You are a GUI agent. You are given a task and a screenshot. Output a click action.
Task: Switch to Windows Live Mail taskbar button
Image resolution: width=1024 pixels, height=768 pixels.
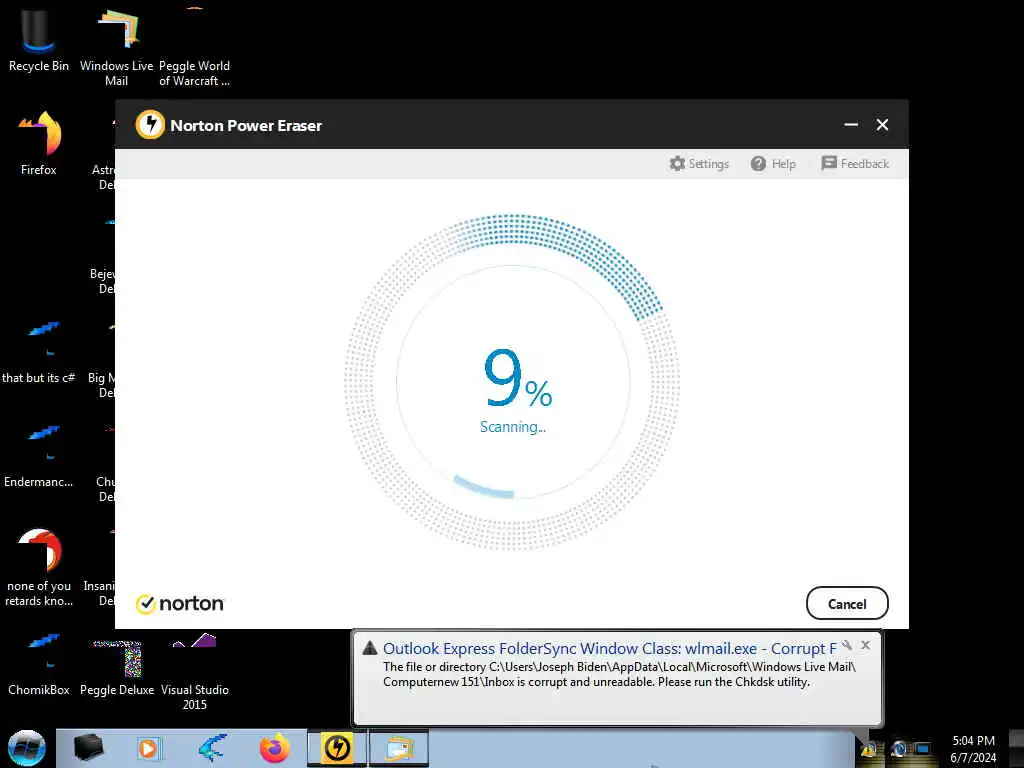[x=399, y=748]
